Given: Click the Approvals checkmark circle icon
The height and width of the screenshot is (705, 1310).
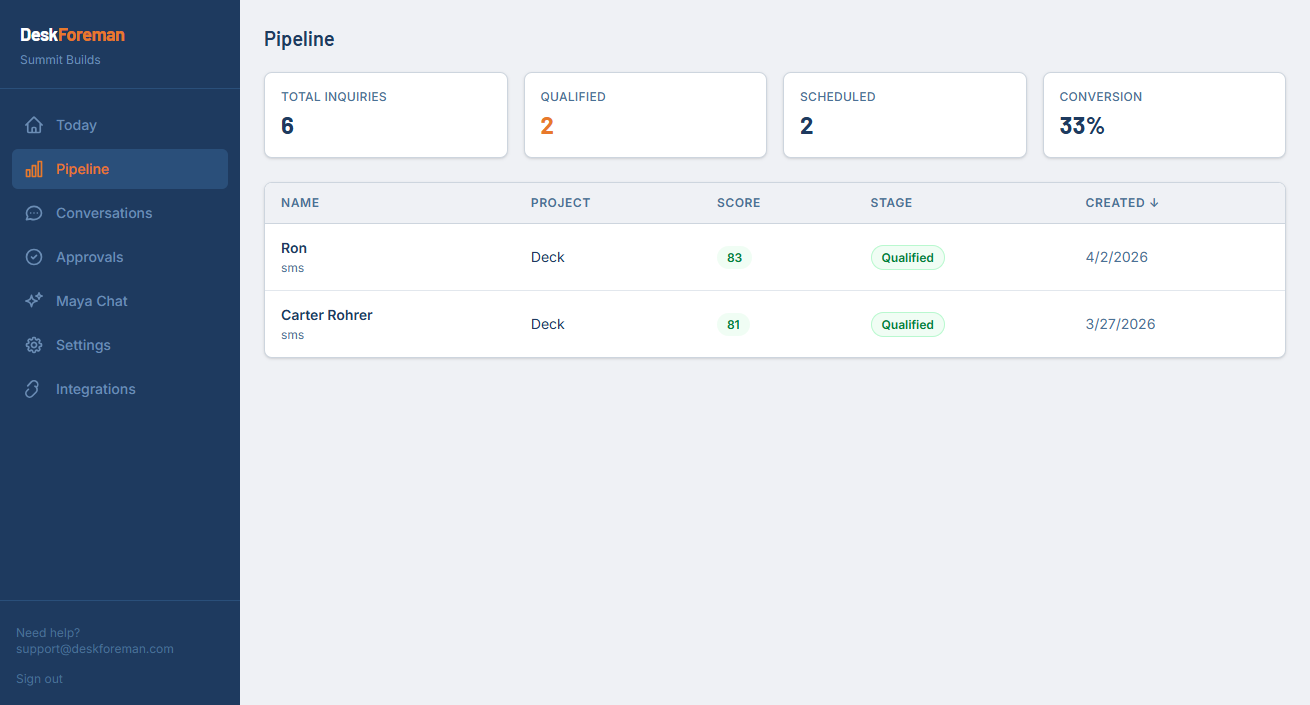Looking at the screenshot, I should pyautogui.click(x=34, y=257).
